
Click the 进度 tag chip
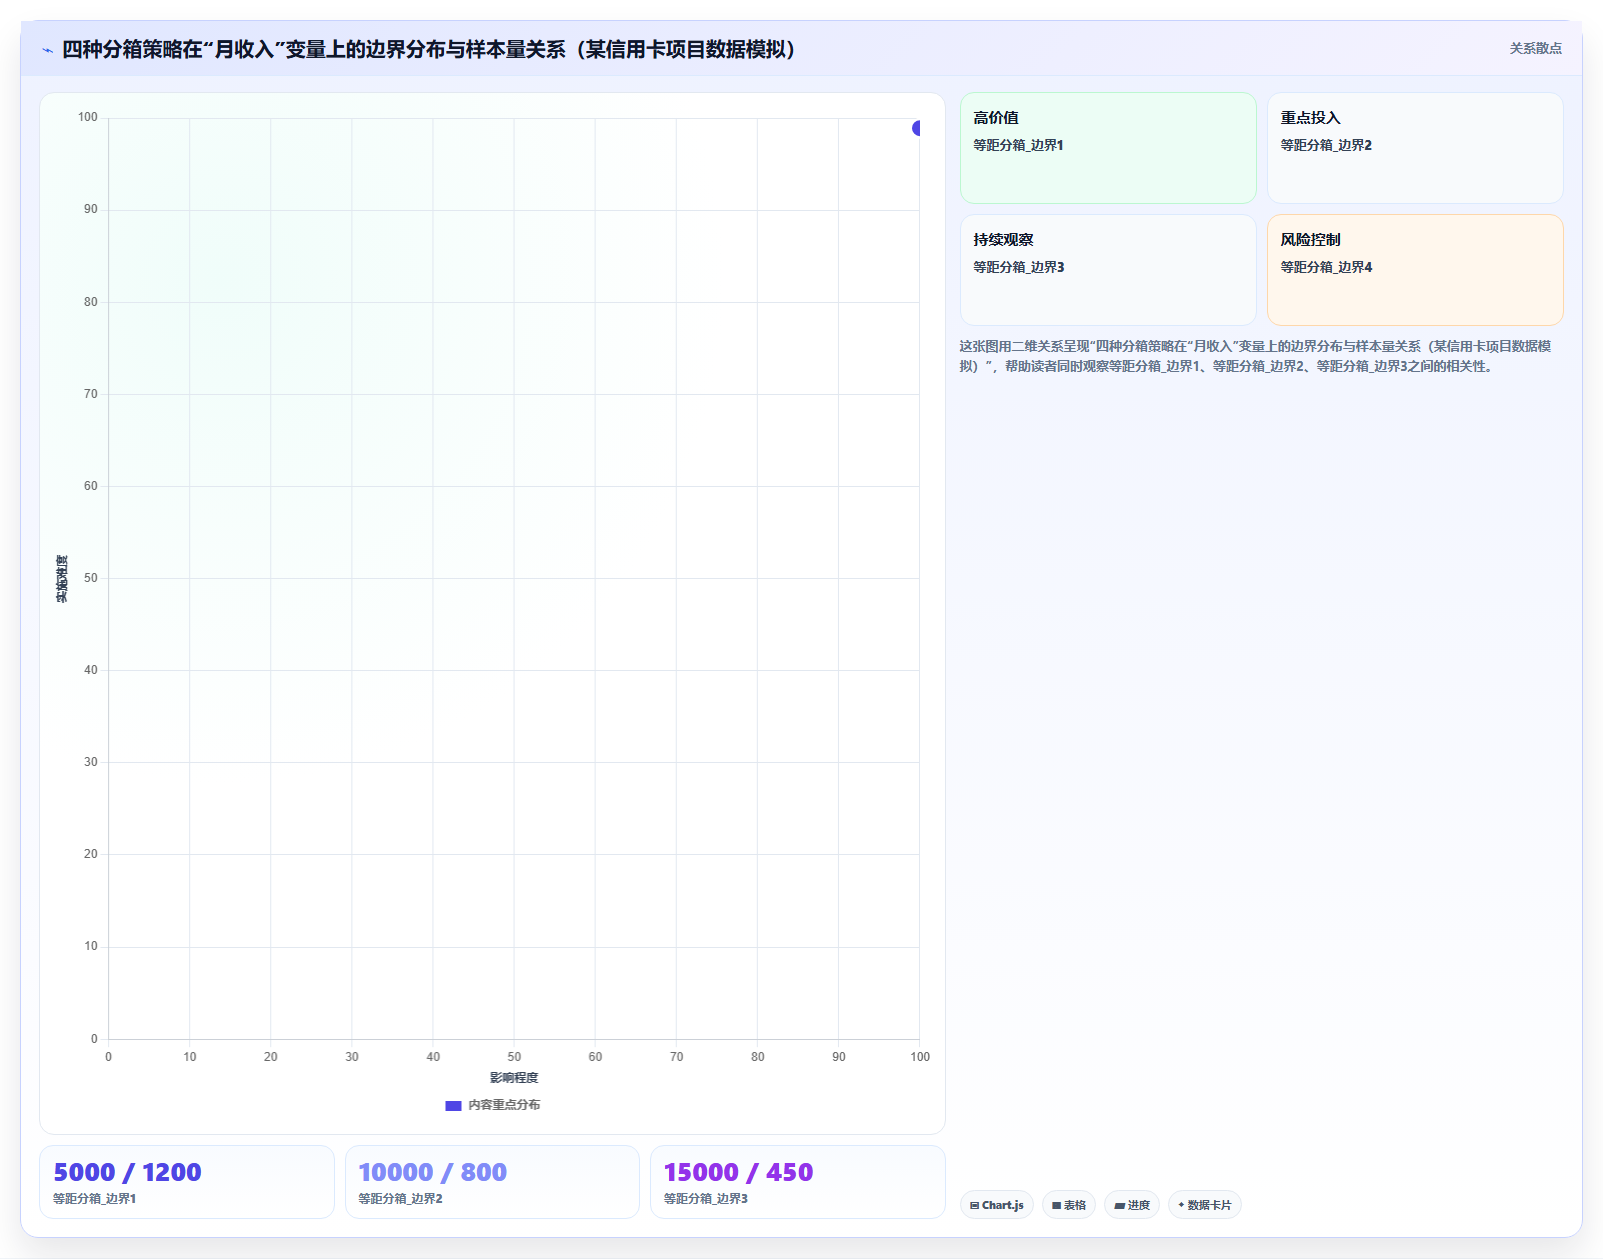[x=1132, y=1205]
